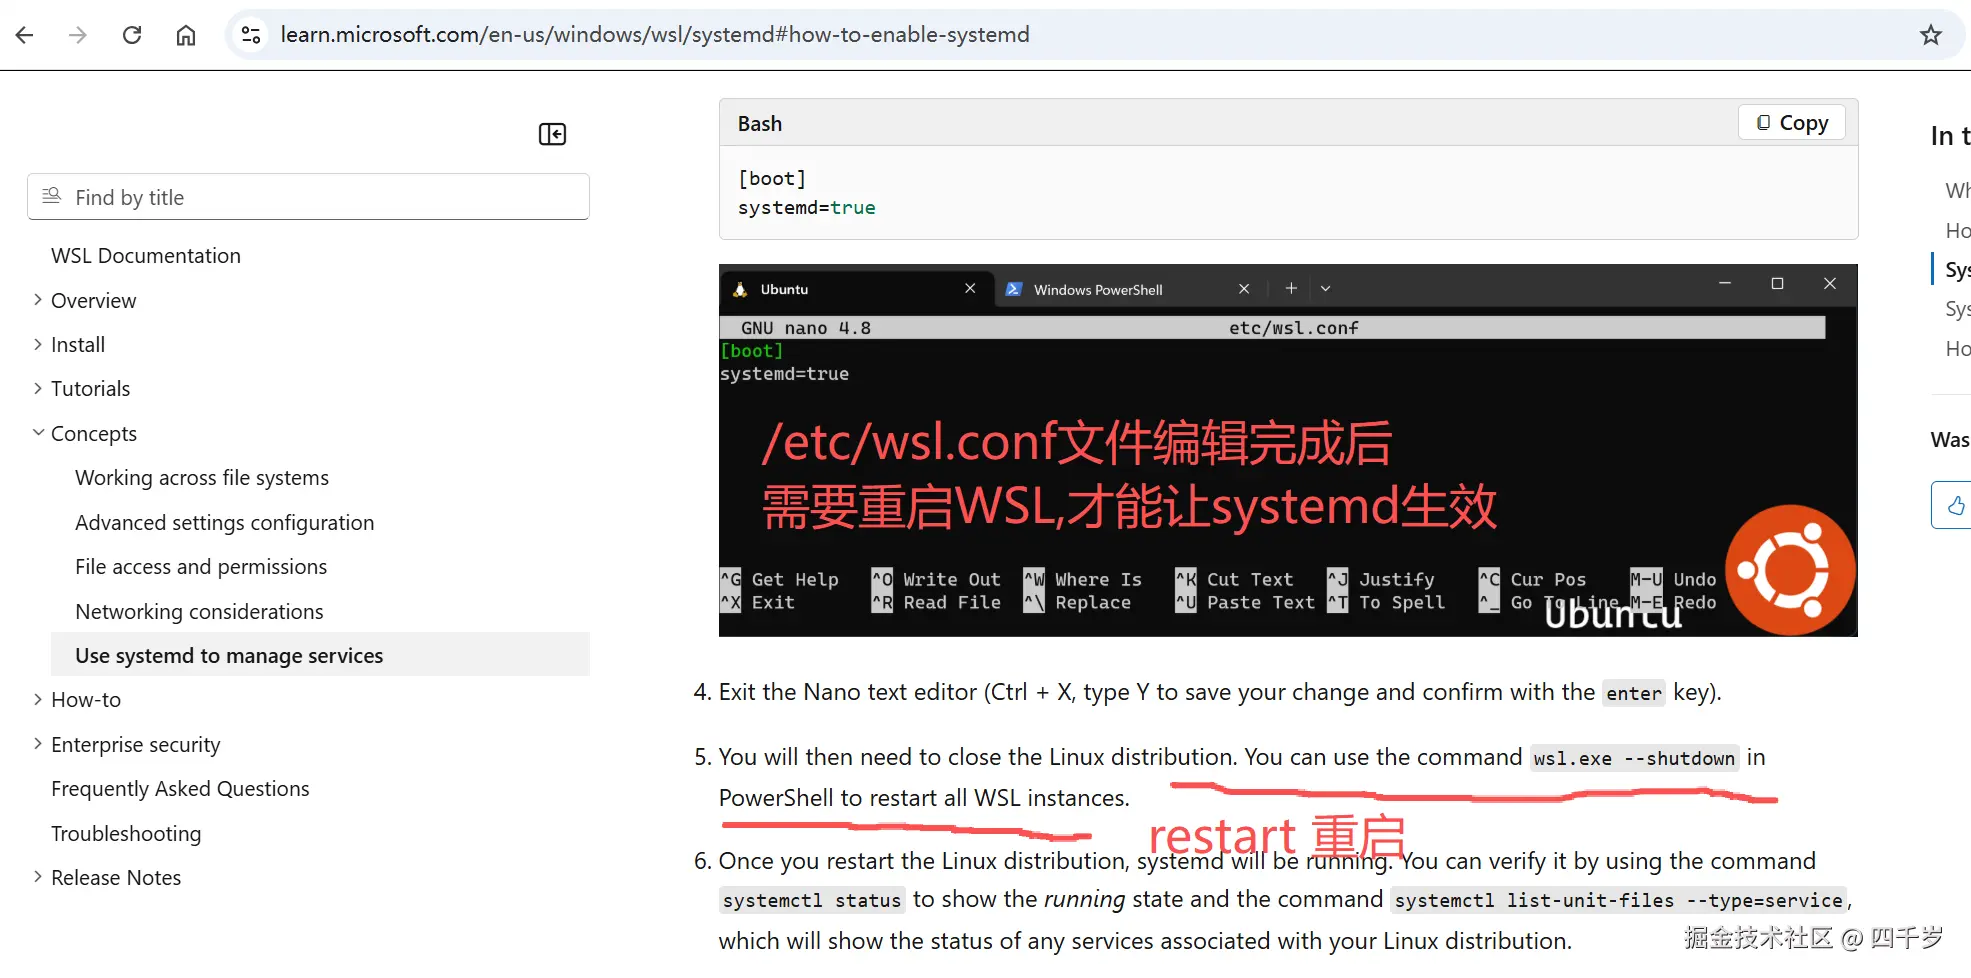Image resolution: width=1971 pixels, height=978 pixels.
Task: Copy the Bash code snippet
Action: (1790, 122)
